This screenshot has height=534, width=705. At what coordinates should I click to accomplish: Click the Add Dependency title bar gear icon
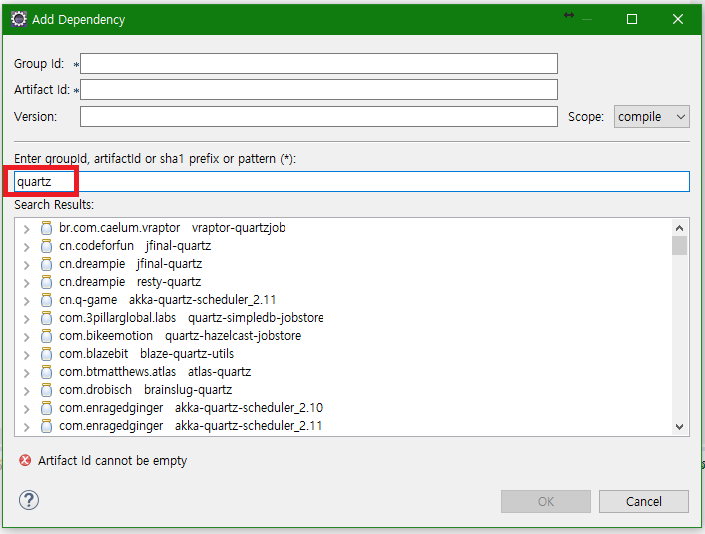tap(19, 19)
